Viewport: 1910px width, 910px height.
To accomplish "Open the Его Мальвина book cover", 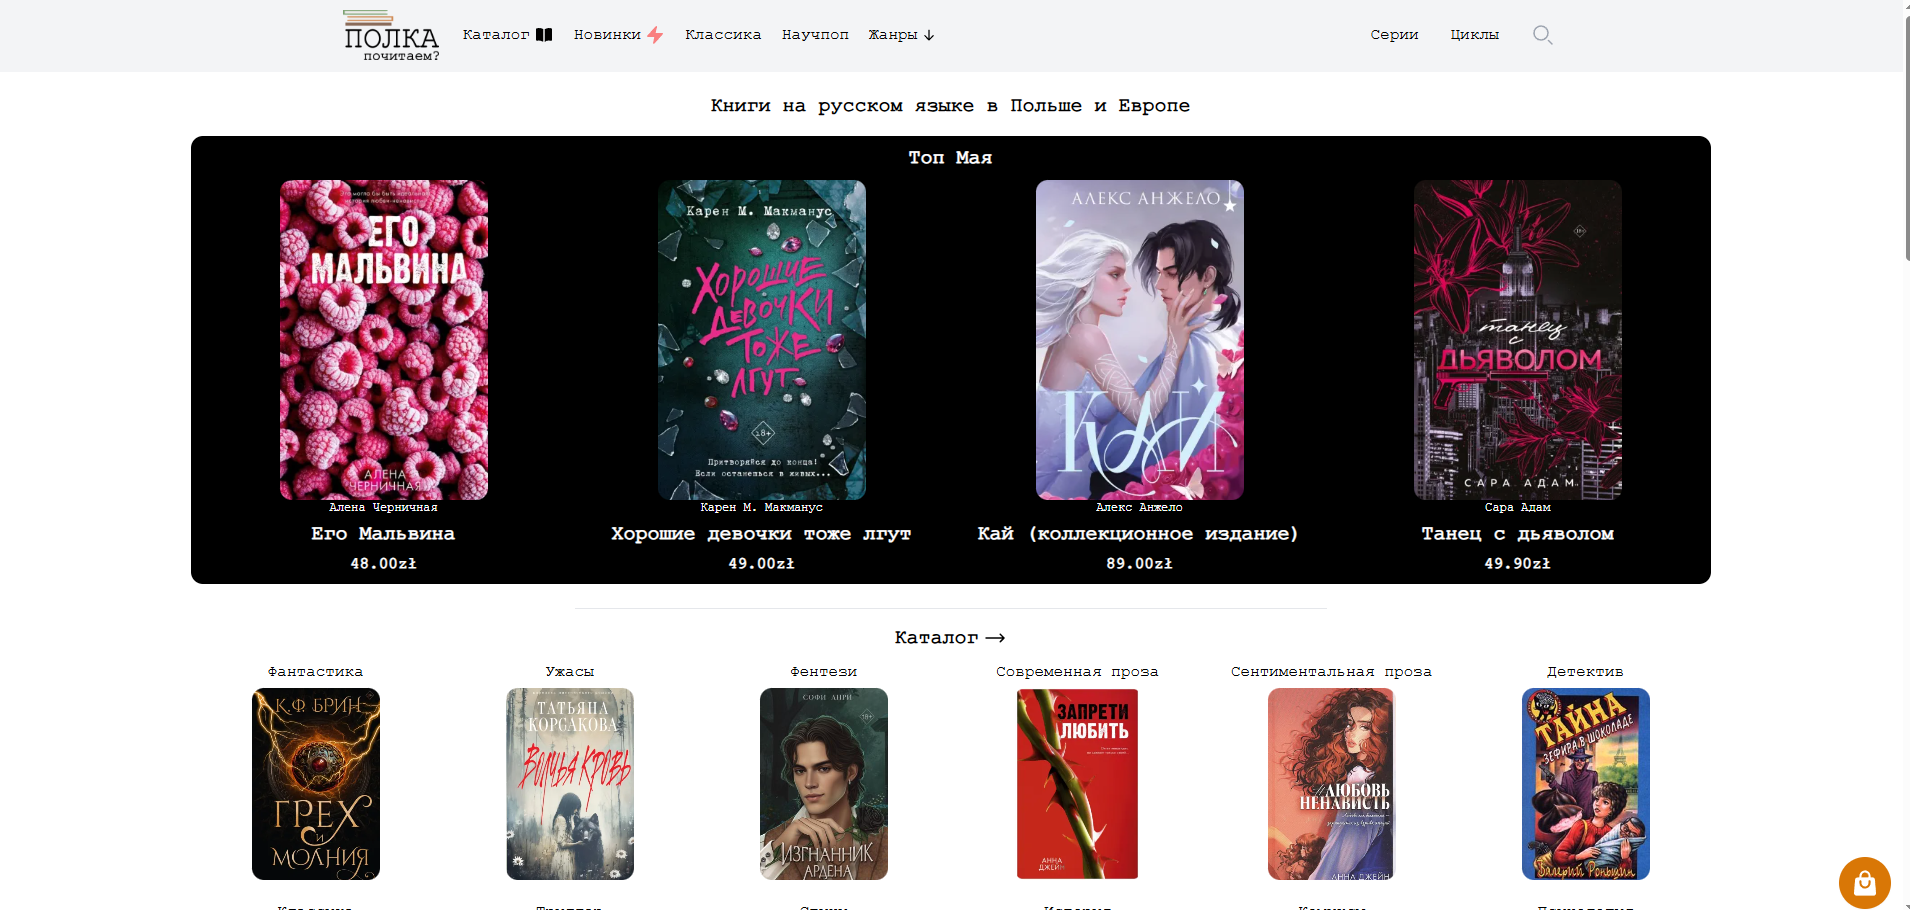I will click(384, 340).
